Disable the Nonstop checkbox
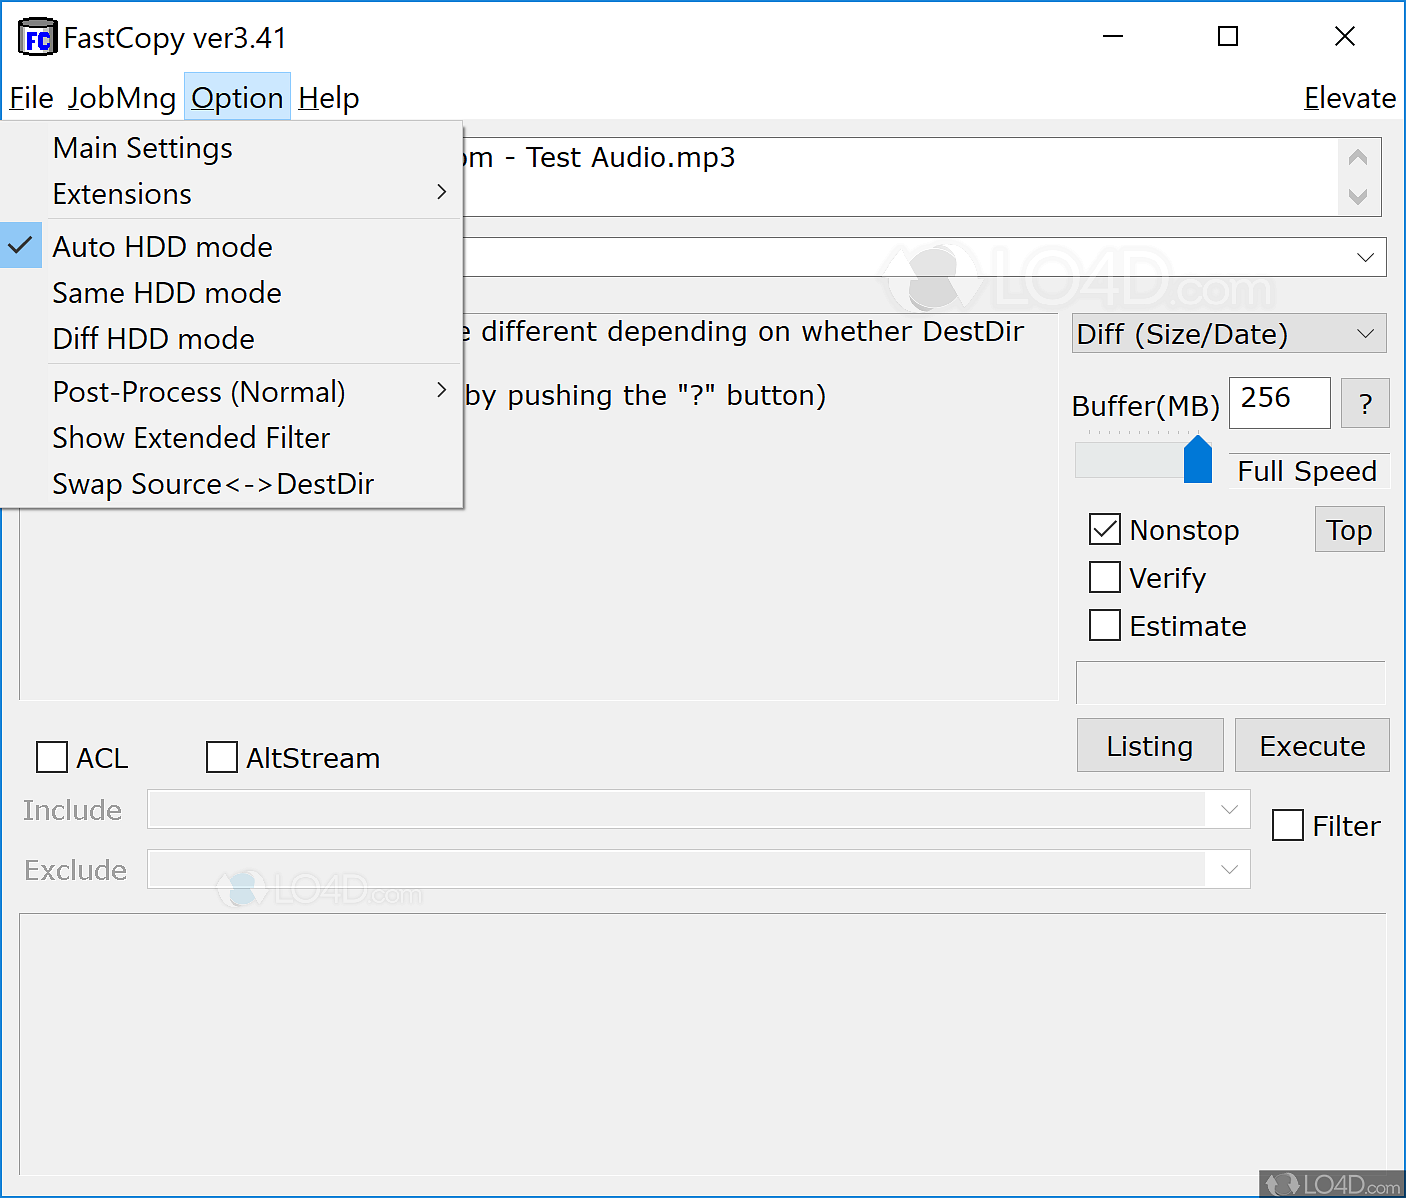The height and width of the screenshot is (1198, 1406). coord(1105,529)
